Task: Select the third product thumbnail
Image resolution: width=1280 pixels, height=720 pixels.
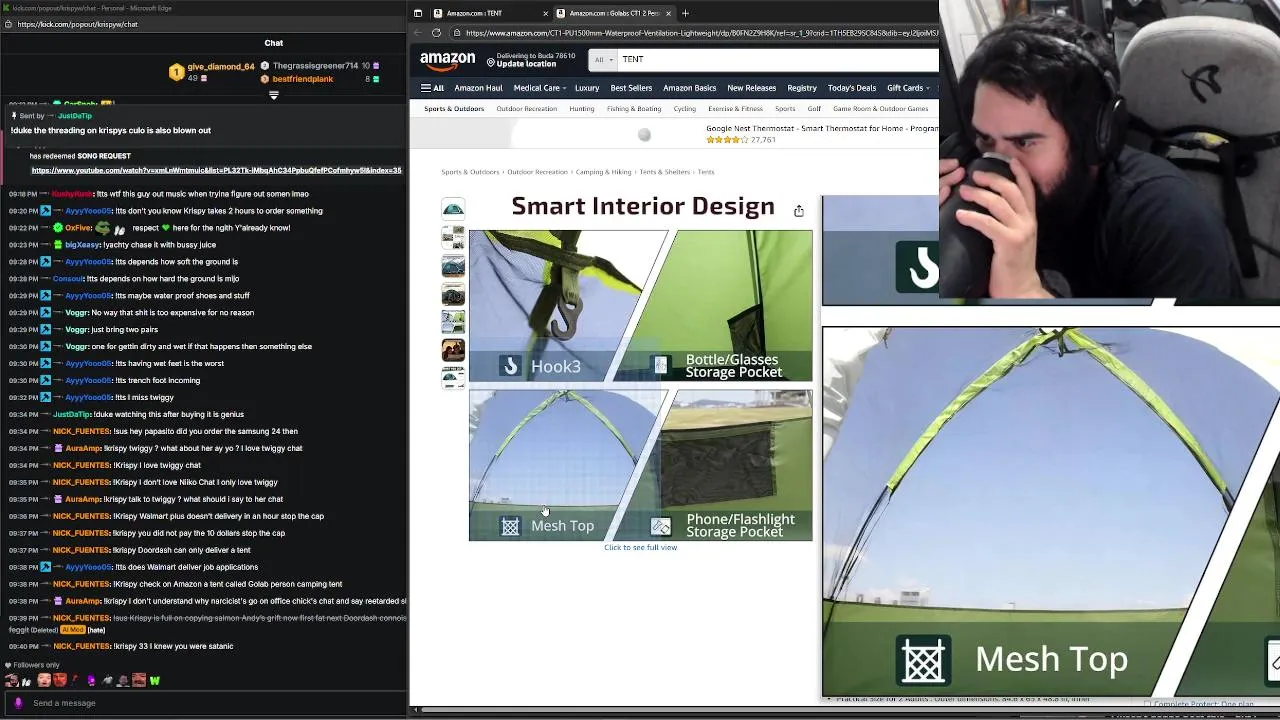Action: 453,265
